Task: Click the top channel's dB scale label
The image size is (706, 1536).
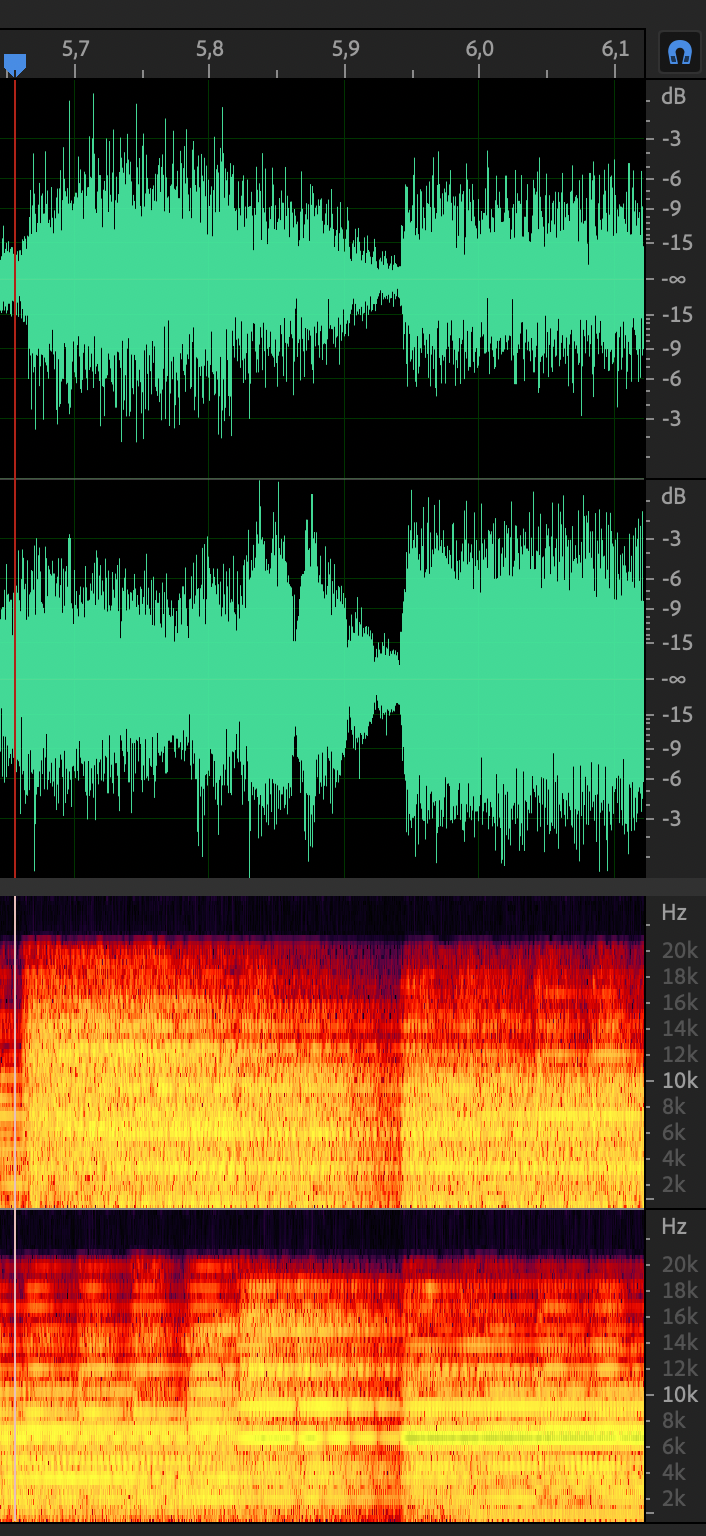Action: [673, 97]
